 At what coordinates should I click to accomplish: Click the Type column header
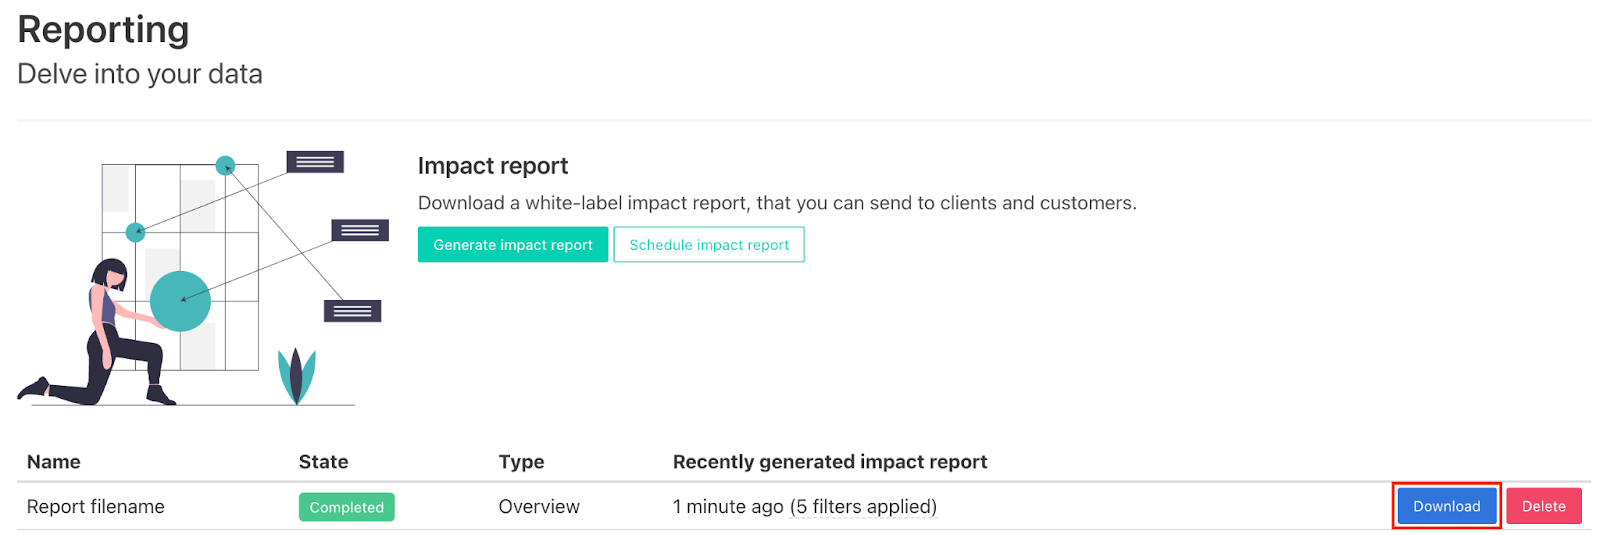[521, 462]
